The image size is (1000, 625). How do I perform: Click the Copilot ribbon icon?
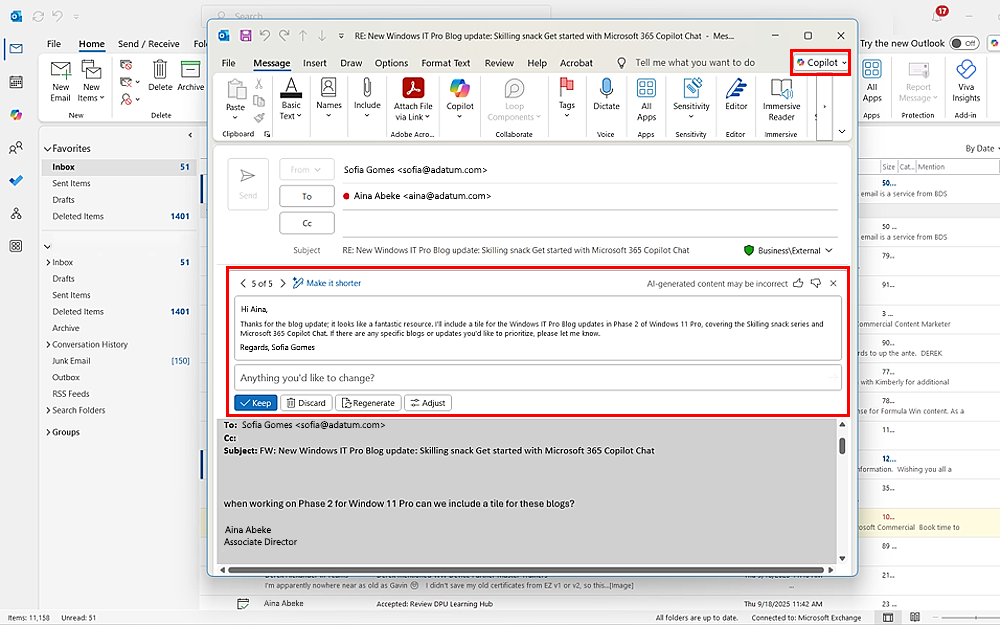(460, 90)
